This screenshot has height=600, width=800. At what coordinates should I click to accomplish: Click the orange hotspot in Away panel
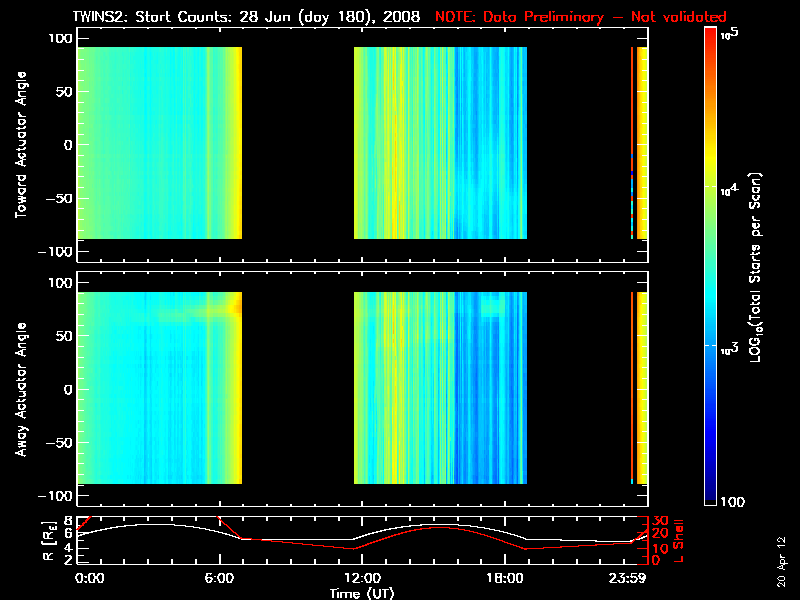coord(236,308)
